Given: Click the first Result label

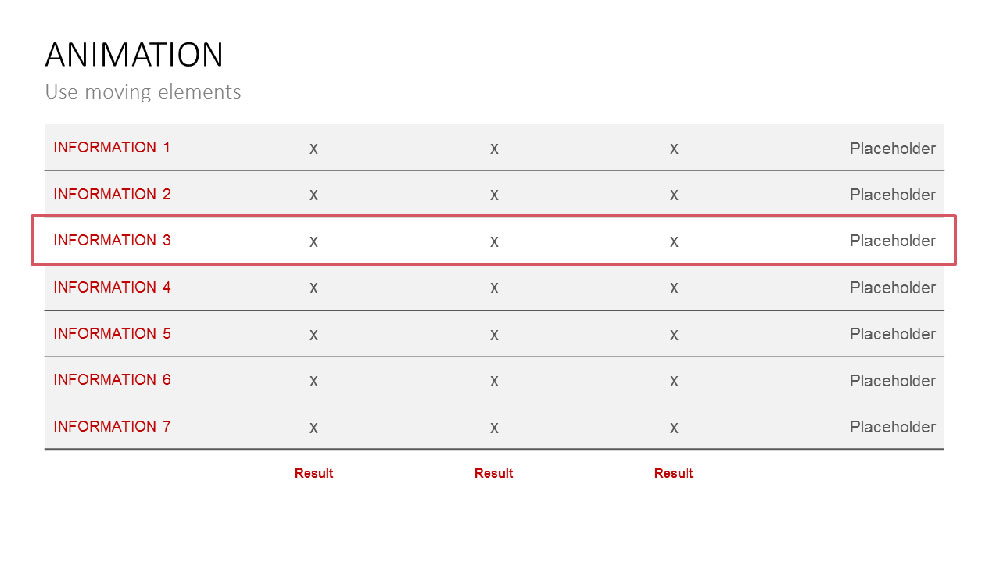Looking at the screenshot, I should pyautogui.click(x=313, y=473).
